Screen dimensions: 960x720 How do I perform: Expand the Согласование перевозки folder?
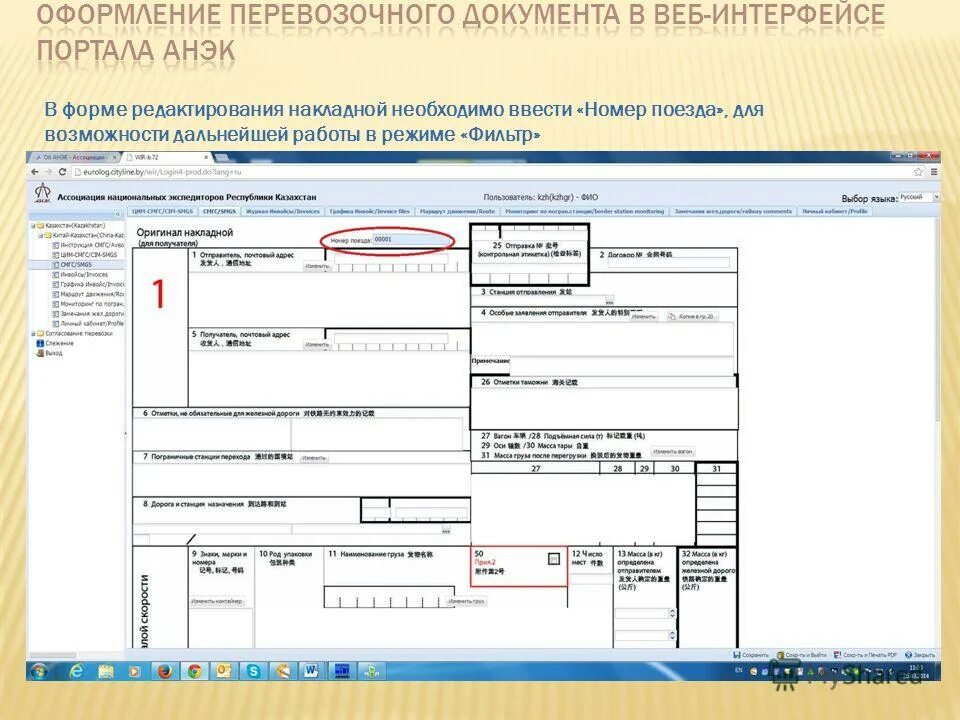coord(33,334)
